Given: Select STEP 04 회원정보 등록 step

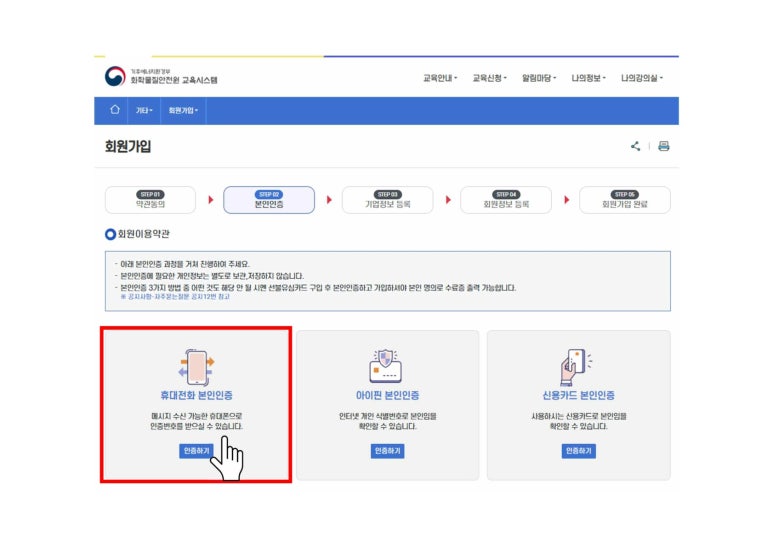Looking at the screenshot, I should 506,200.
